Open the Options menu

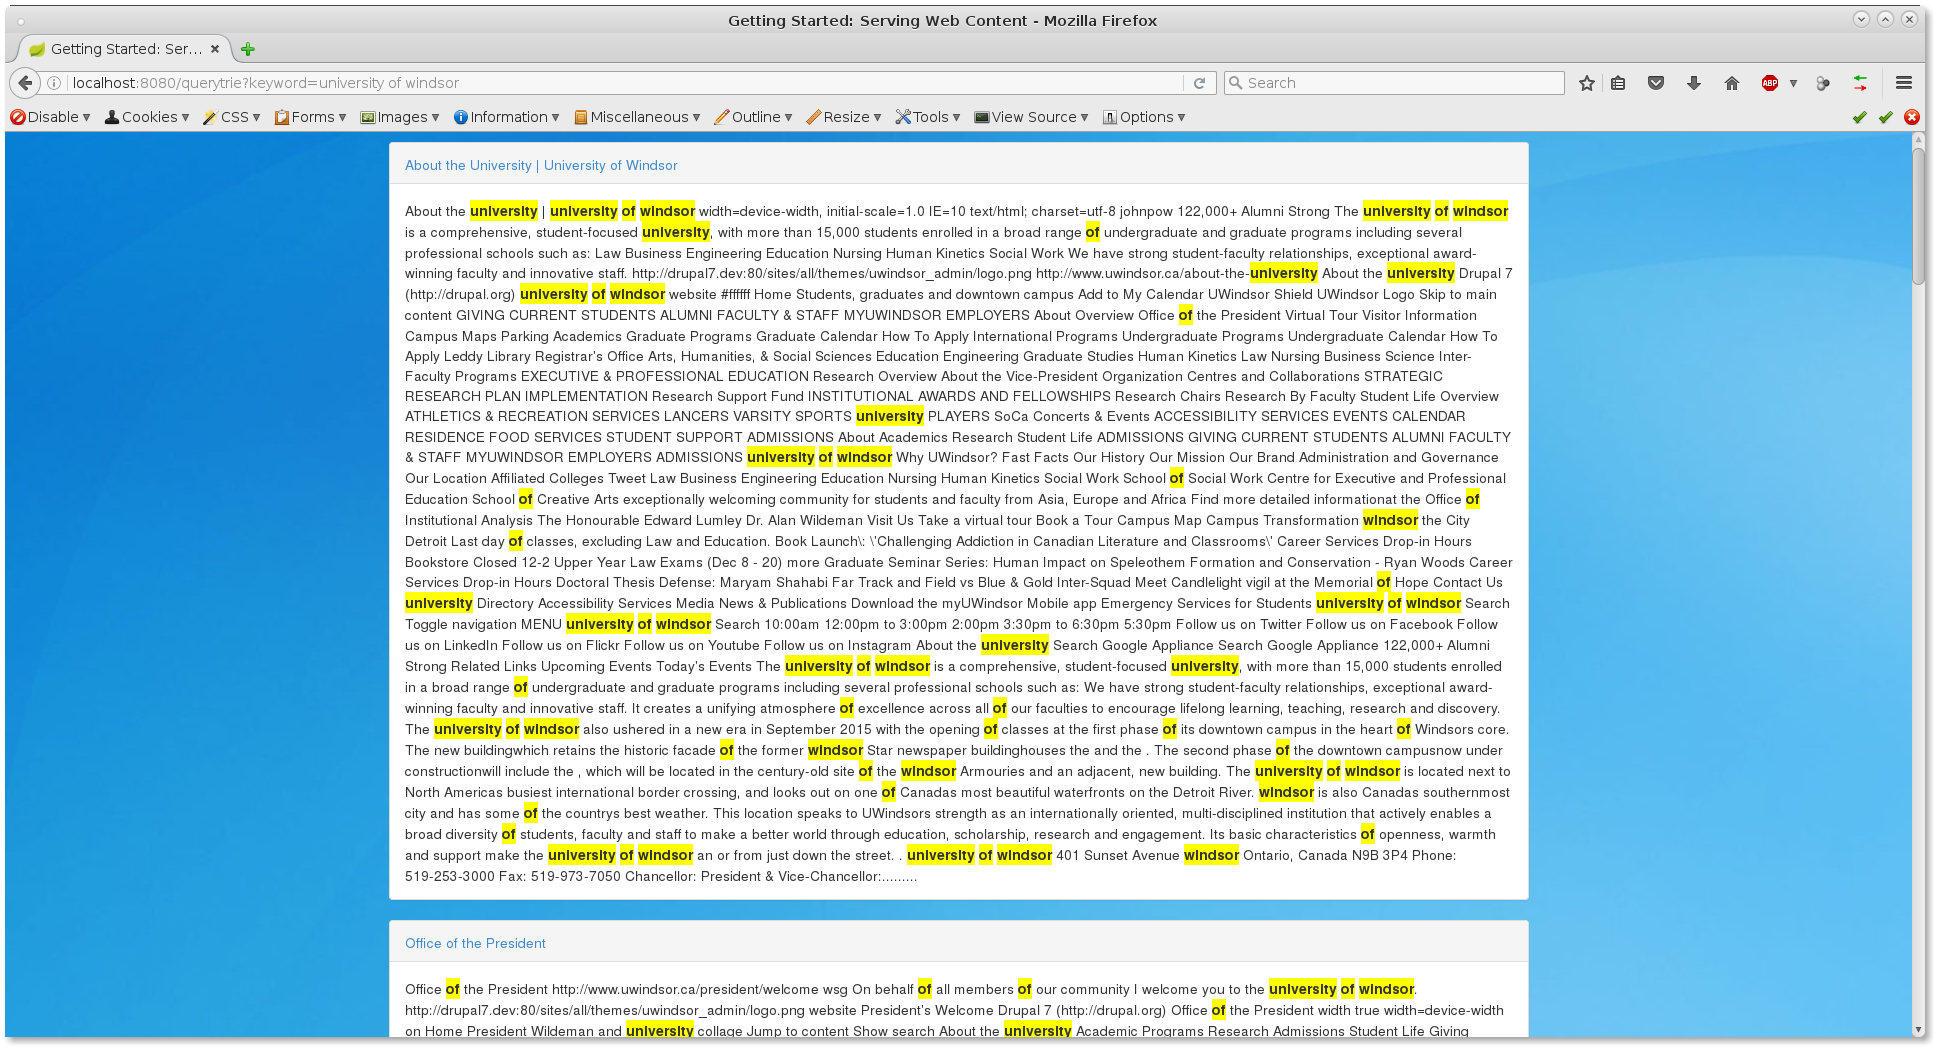(x=1144, y=117)
